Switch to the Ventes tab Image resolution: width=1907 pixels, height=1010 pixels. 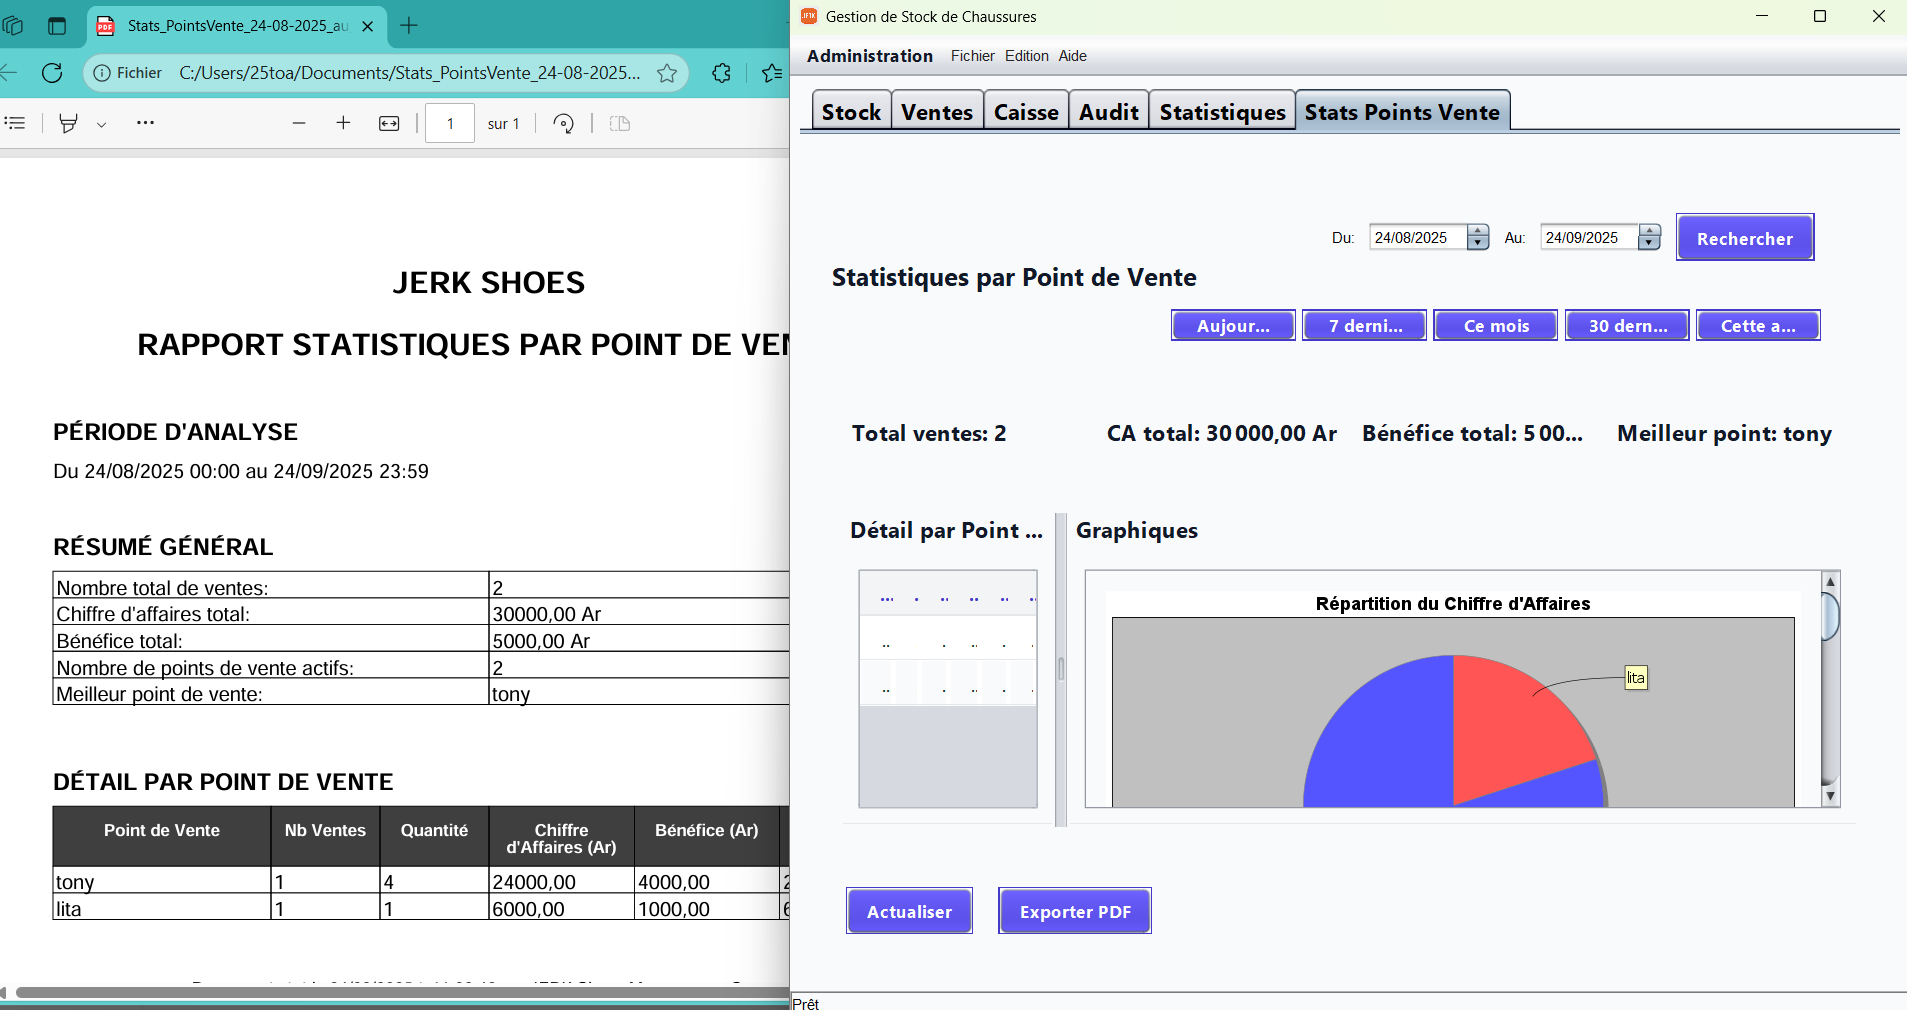(936, 112)
